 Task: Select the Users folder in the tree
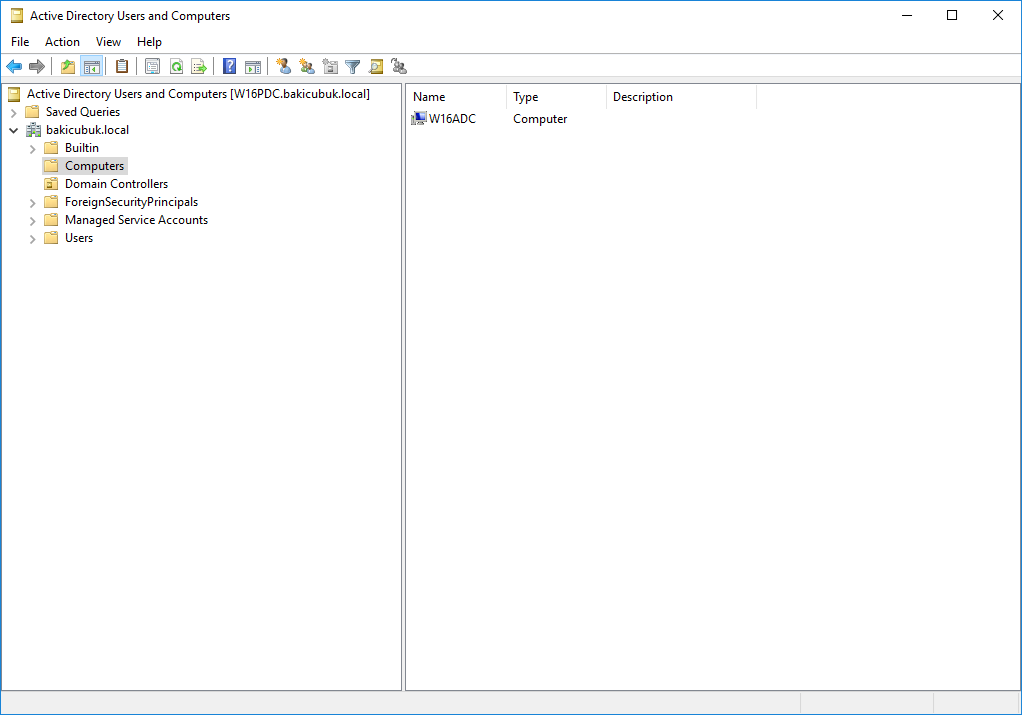(79, 238)
